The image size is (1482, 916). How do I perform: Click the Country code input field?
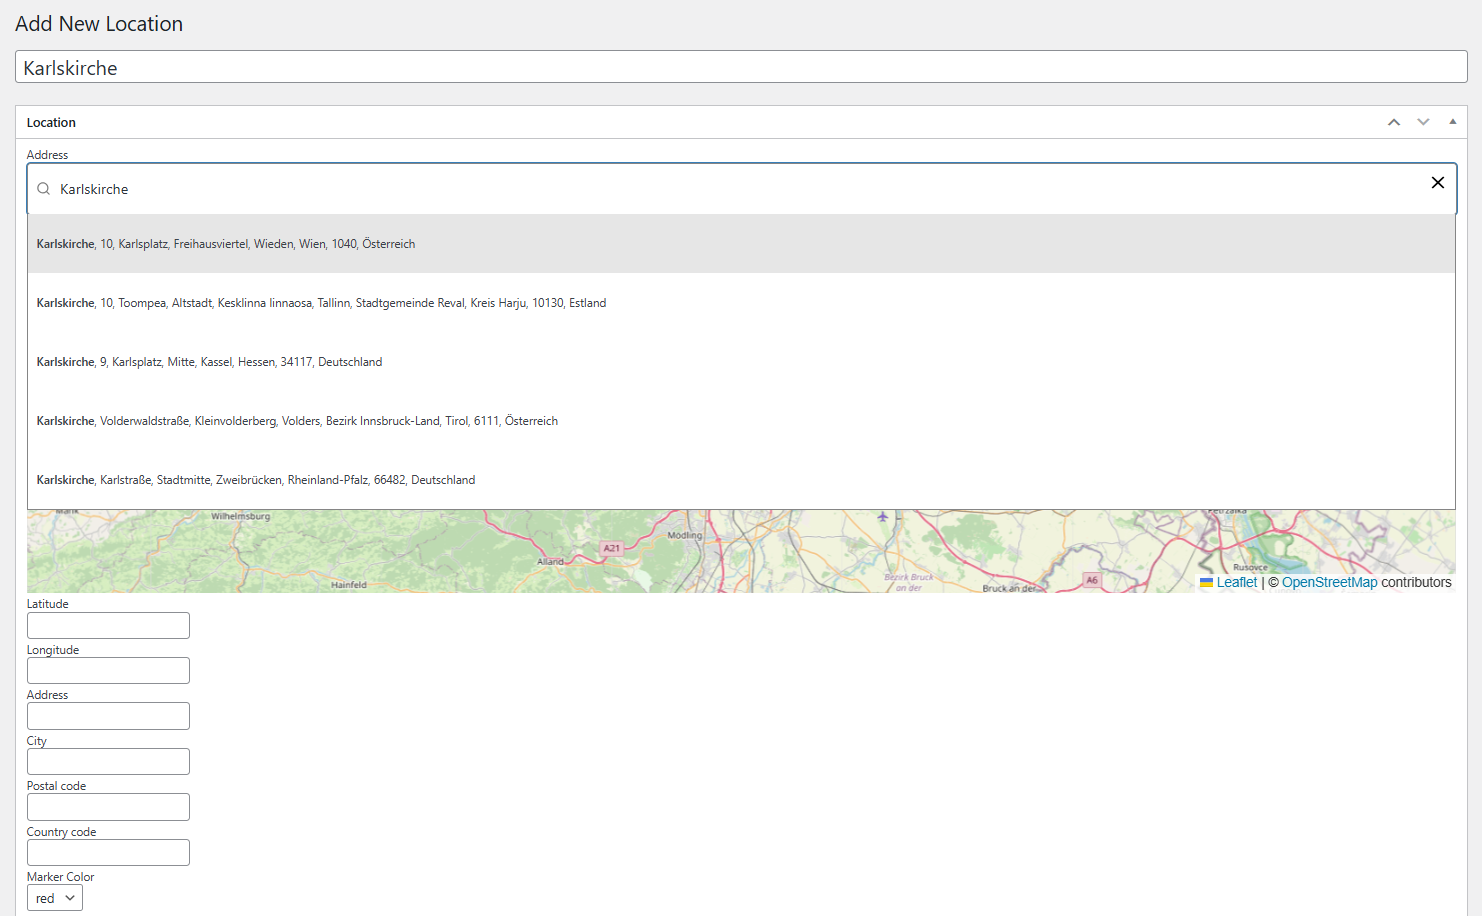(108, 853)
